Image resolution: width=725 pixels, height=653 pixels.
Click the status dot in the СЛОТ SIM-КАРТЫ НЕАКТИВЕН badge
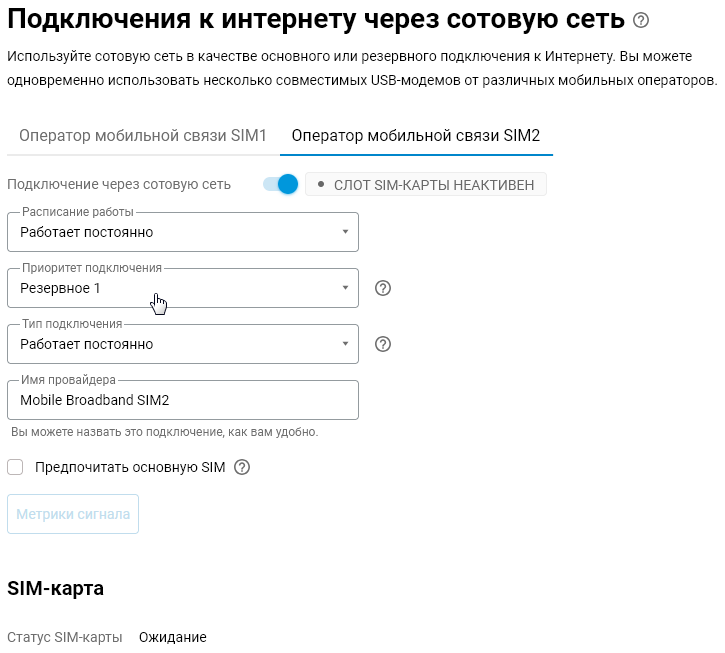coord(321,184)
